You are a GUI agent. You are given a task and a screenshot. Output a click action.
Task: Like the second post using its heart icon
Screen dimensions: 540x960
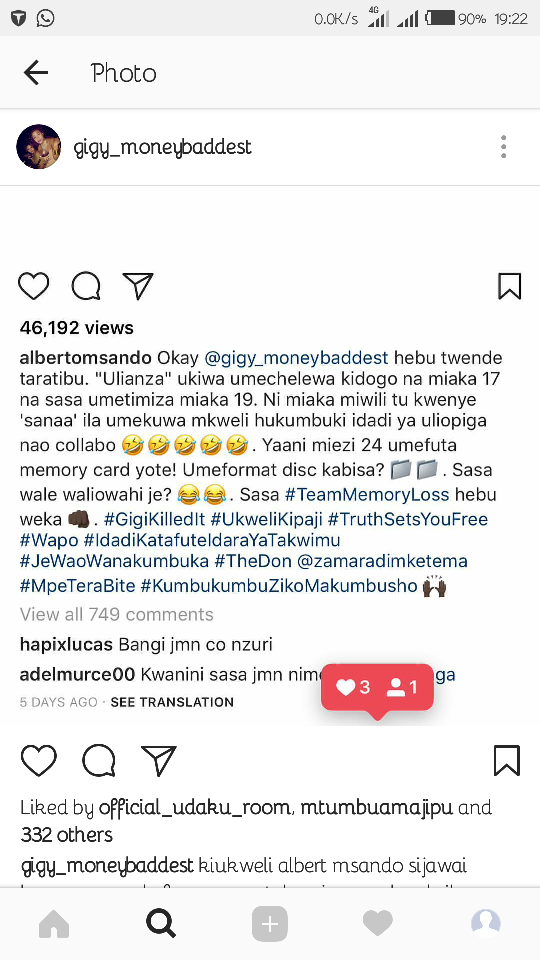point(39,761)
